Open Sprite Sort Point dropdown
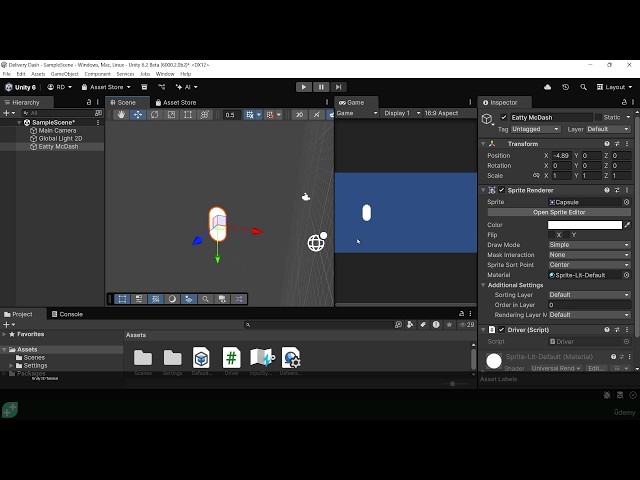 589,265
